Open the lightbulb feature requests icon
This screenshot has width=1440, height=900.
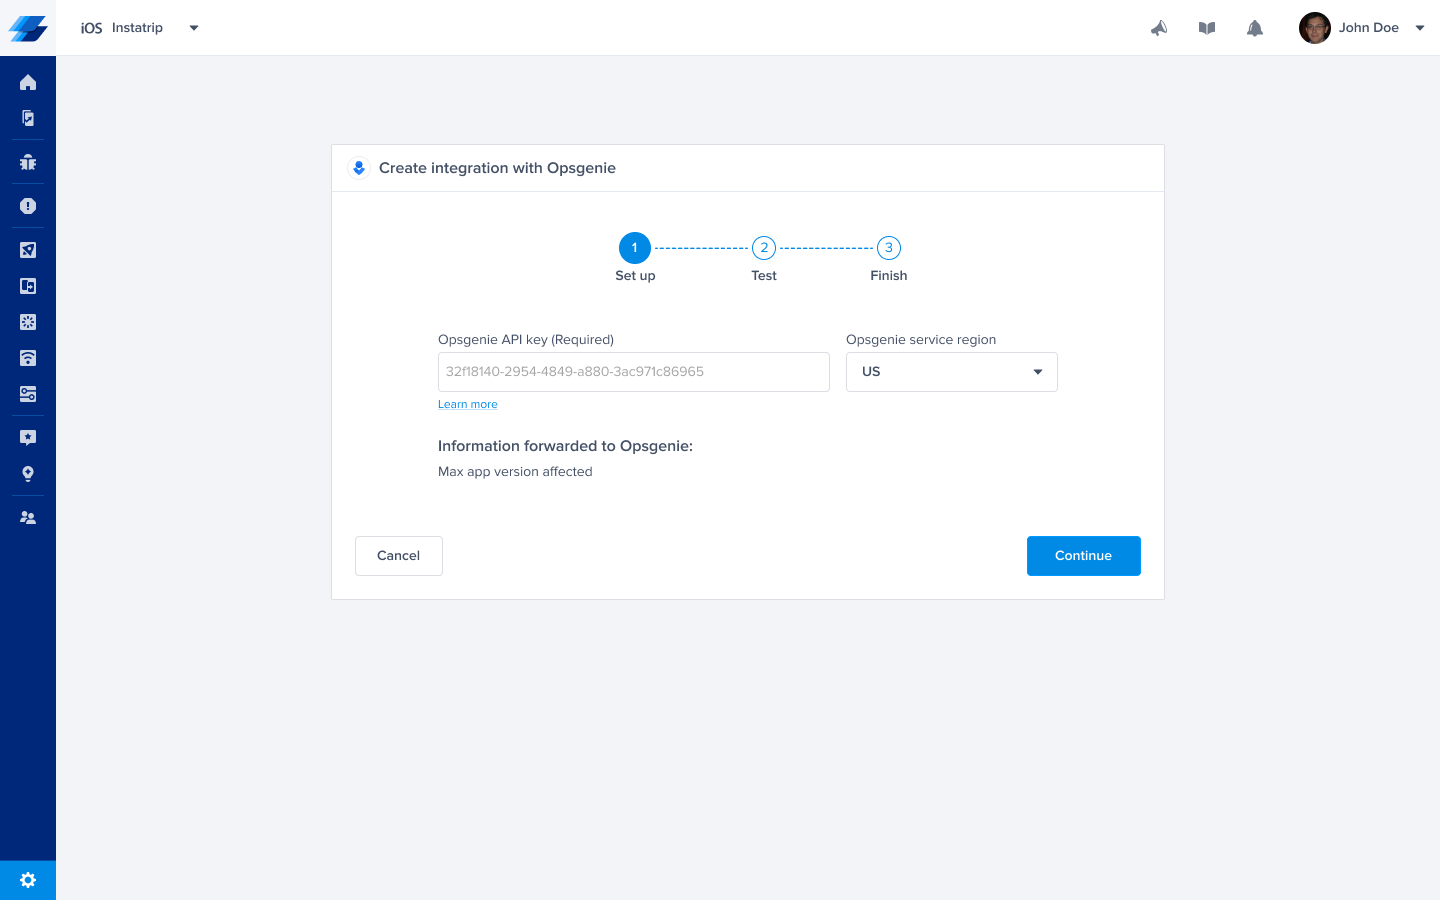coord(28,474)
